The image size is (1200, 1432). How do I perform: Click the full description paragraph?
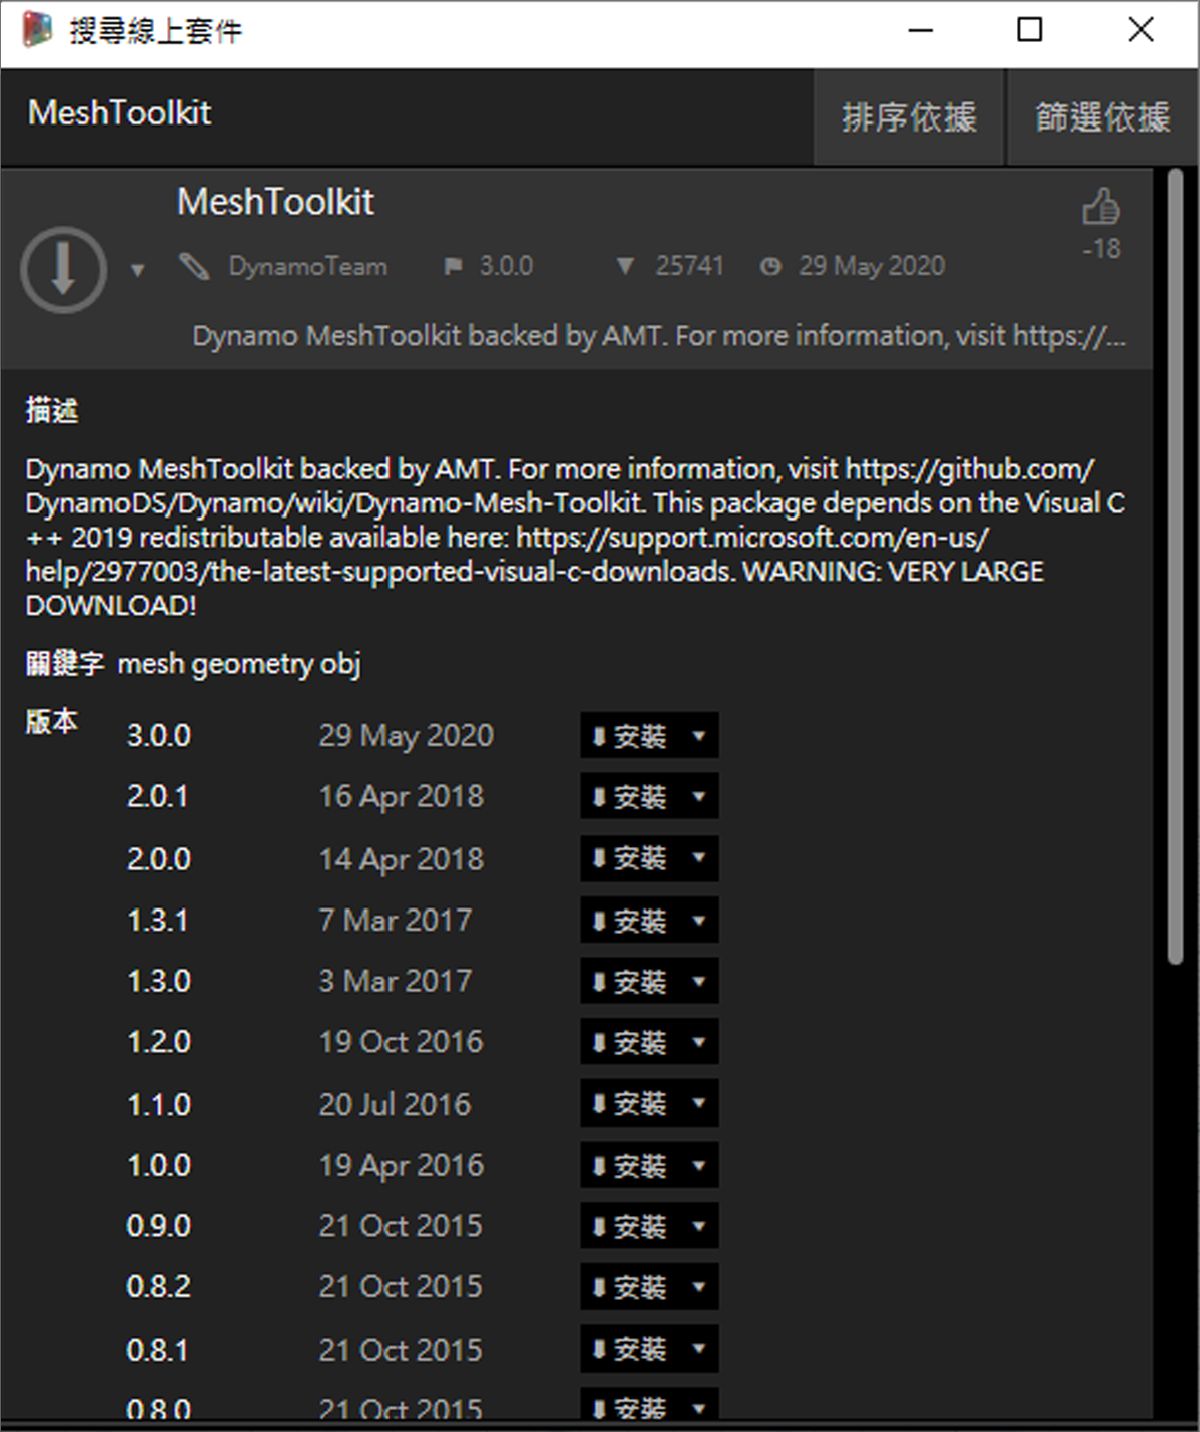coord(575,537)
